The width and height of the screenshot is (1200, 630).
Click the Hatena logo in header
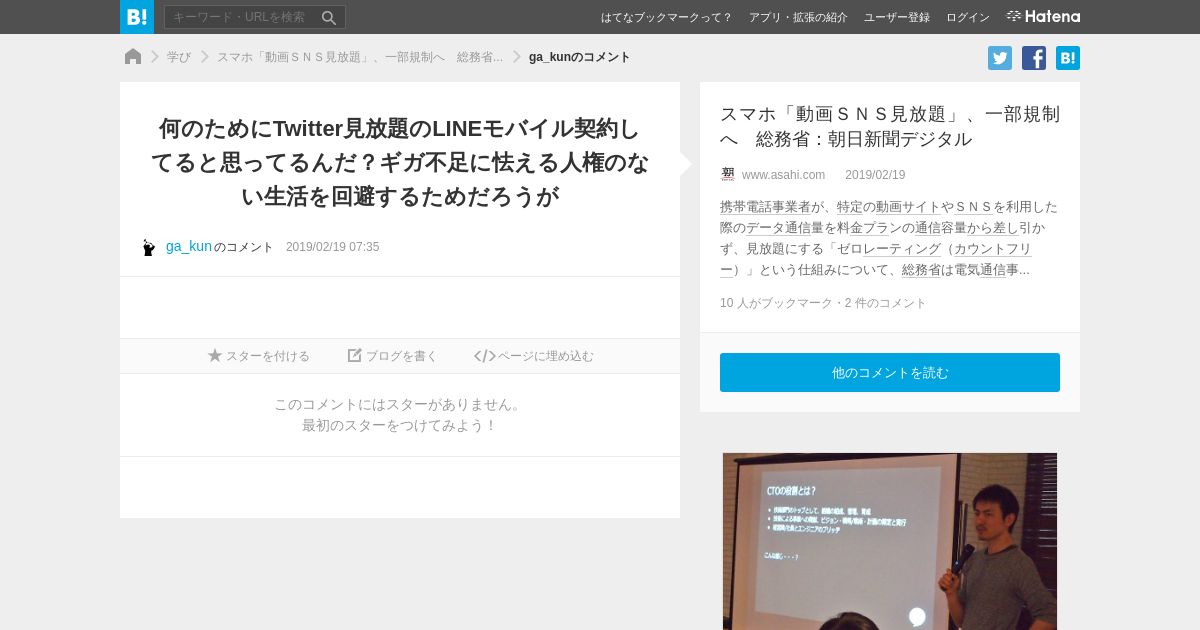point(1043,16)
